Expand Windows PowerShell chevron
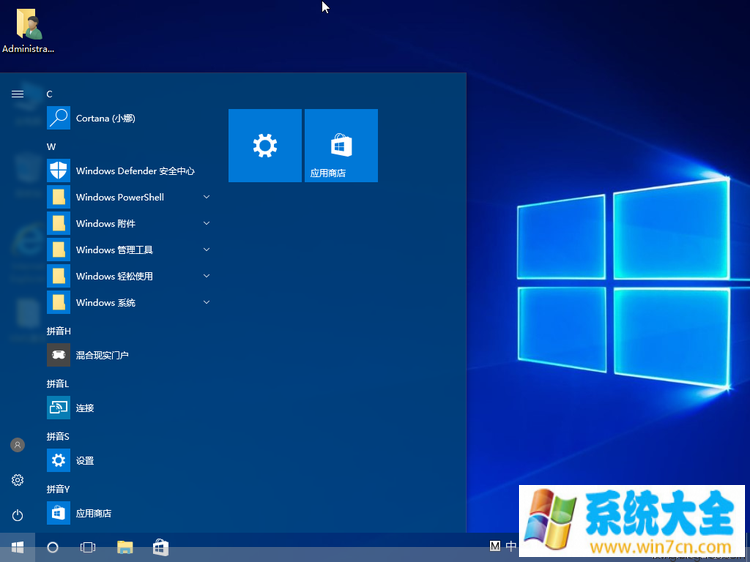Image resolution: width=750 pixels, height=562 pixels. point(207,197)
